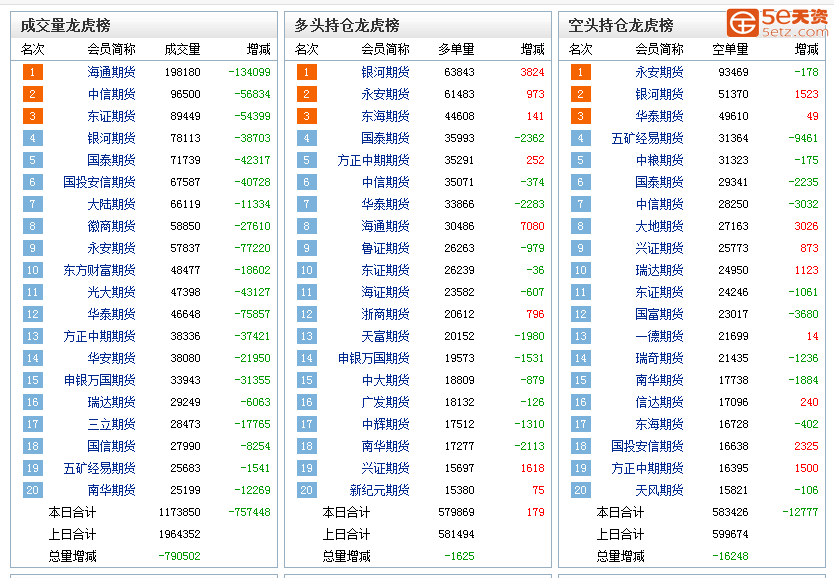Screen dimensions: 834x578
Task: Open 新纪元期货 member link
Action: 379,490
